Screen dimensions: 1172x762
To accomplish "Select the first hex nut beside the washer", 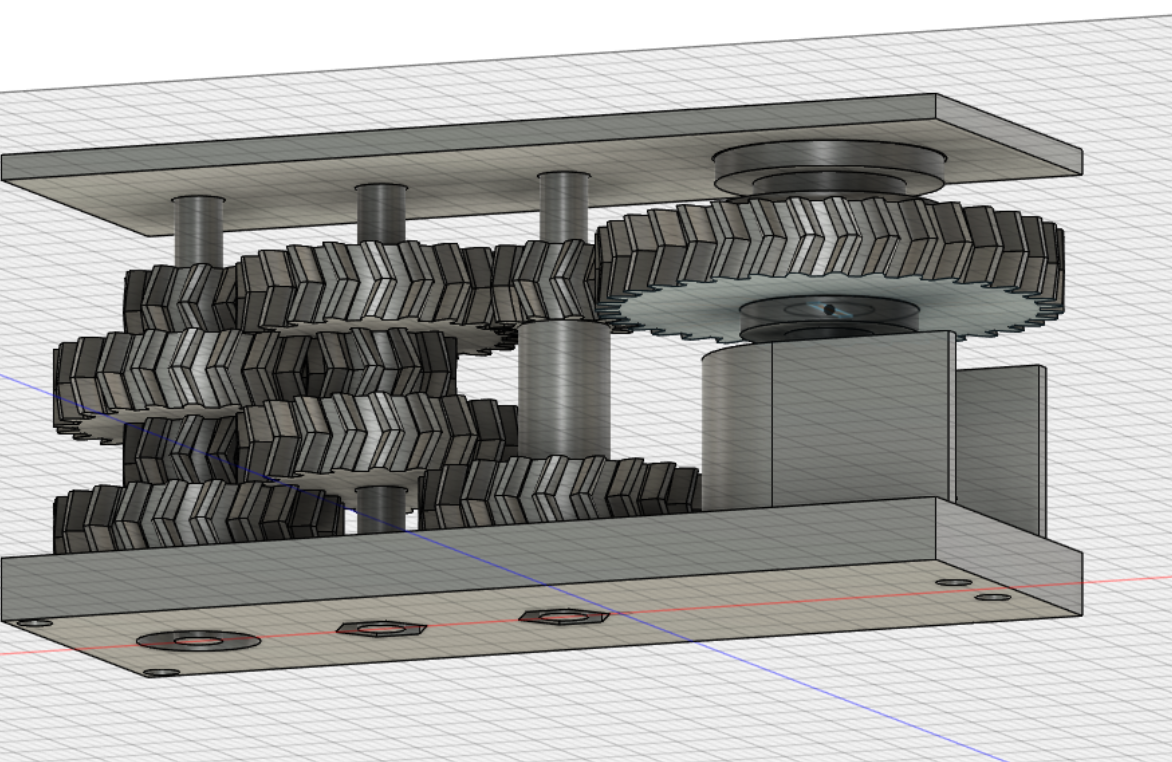I will 381,628.
